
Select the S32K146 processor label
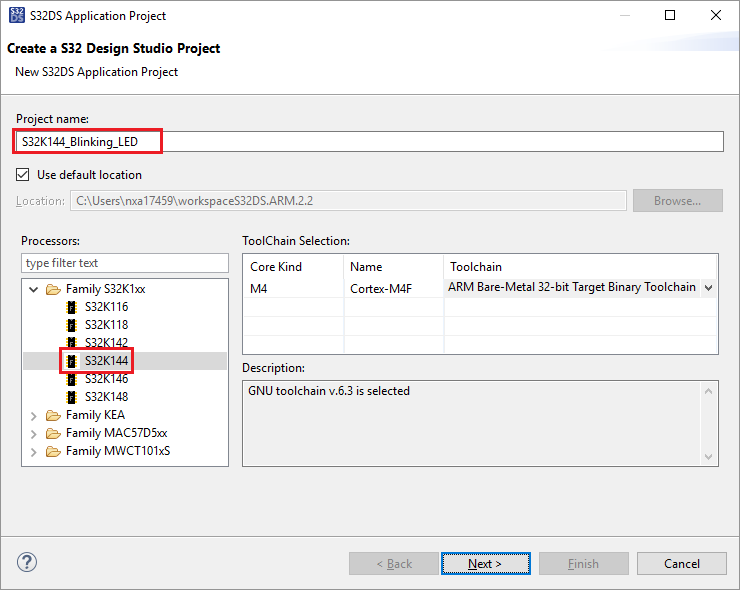pyautogui.click(x=107, y=379)
